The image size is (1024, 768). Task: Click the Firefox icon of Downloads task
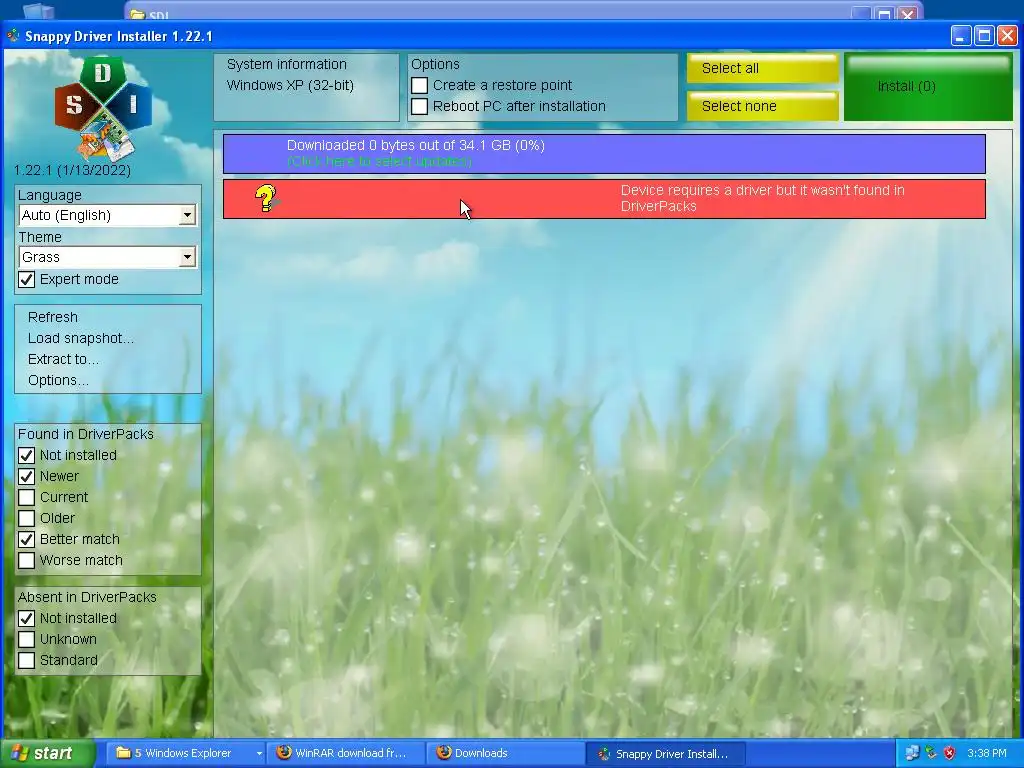coord(443,752)
